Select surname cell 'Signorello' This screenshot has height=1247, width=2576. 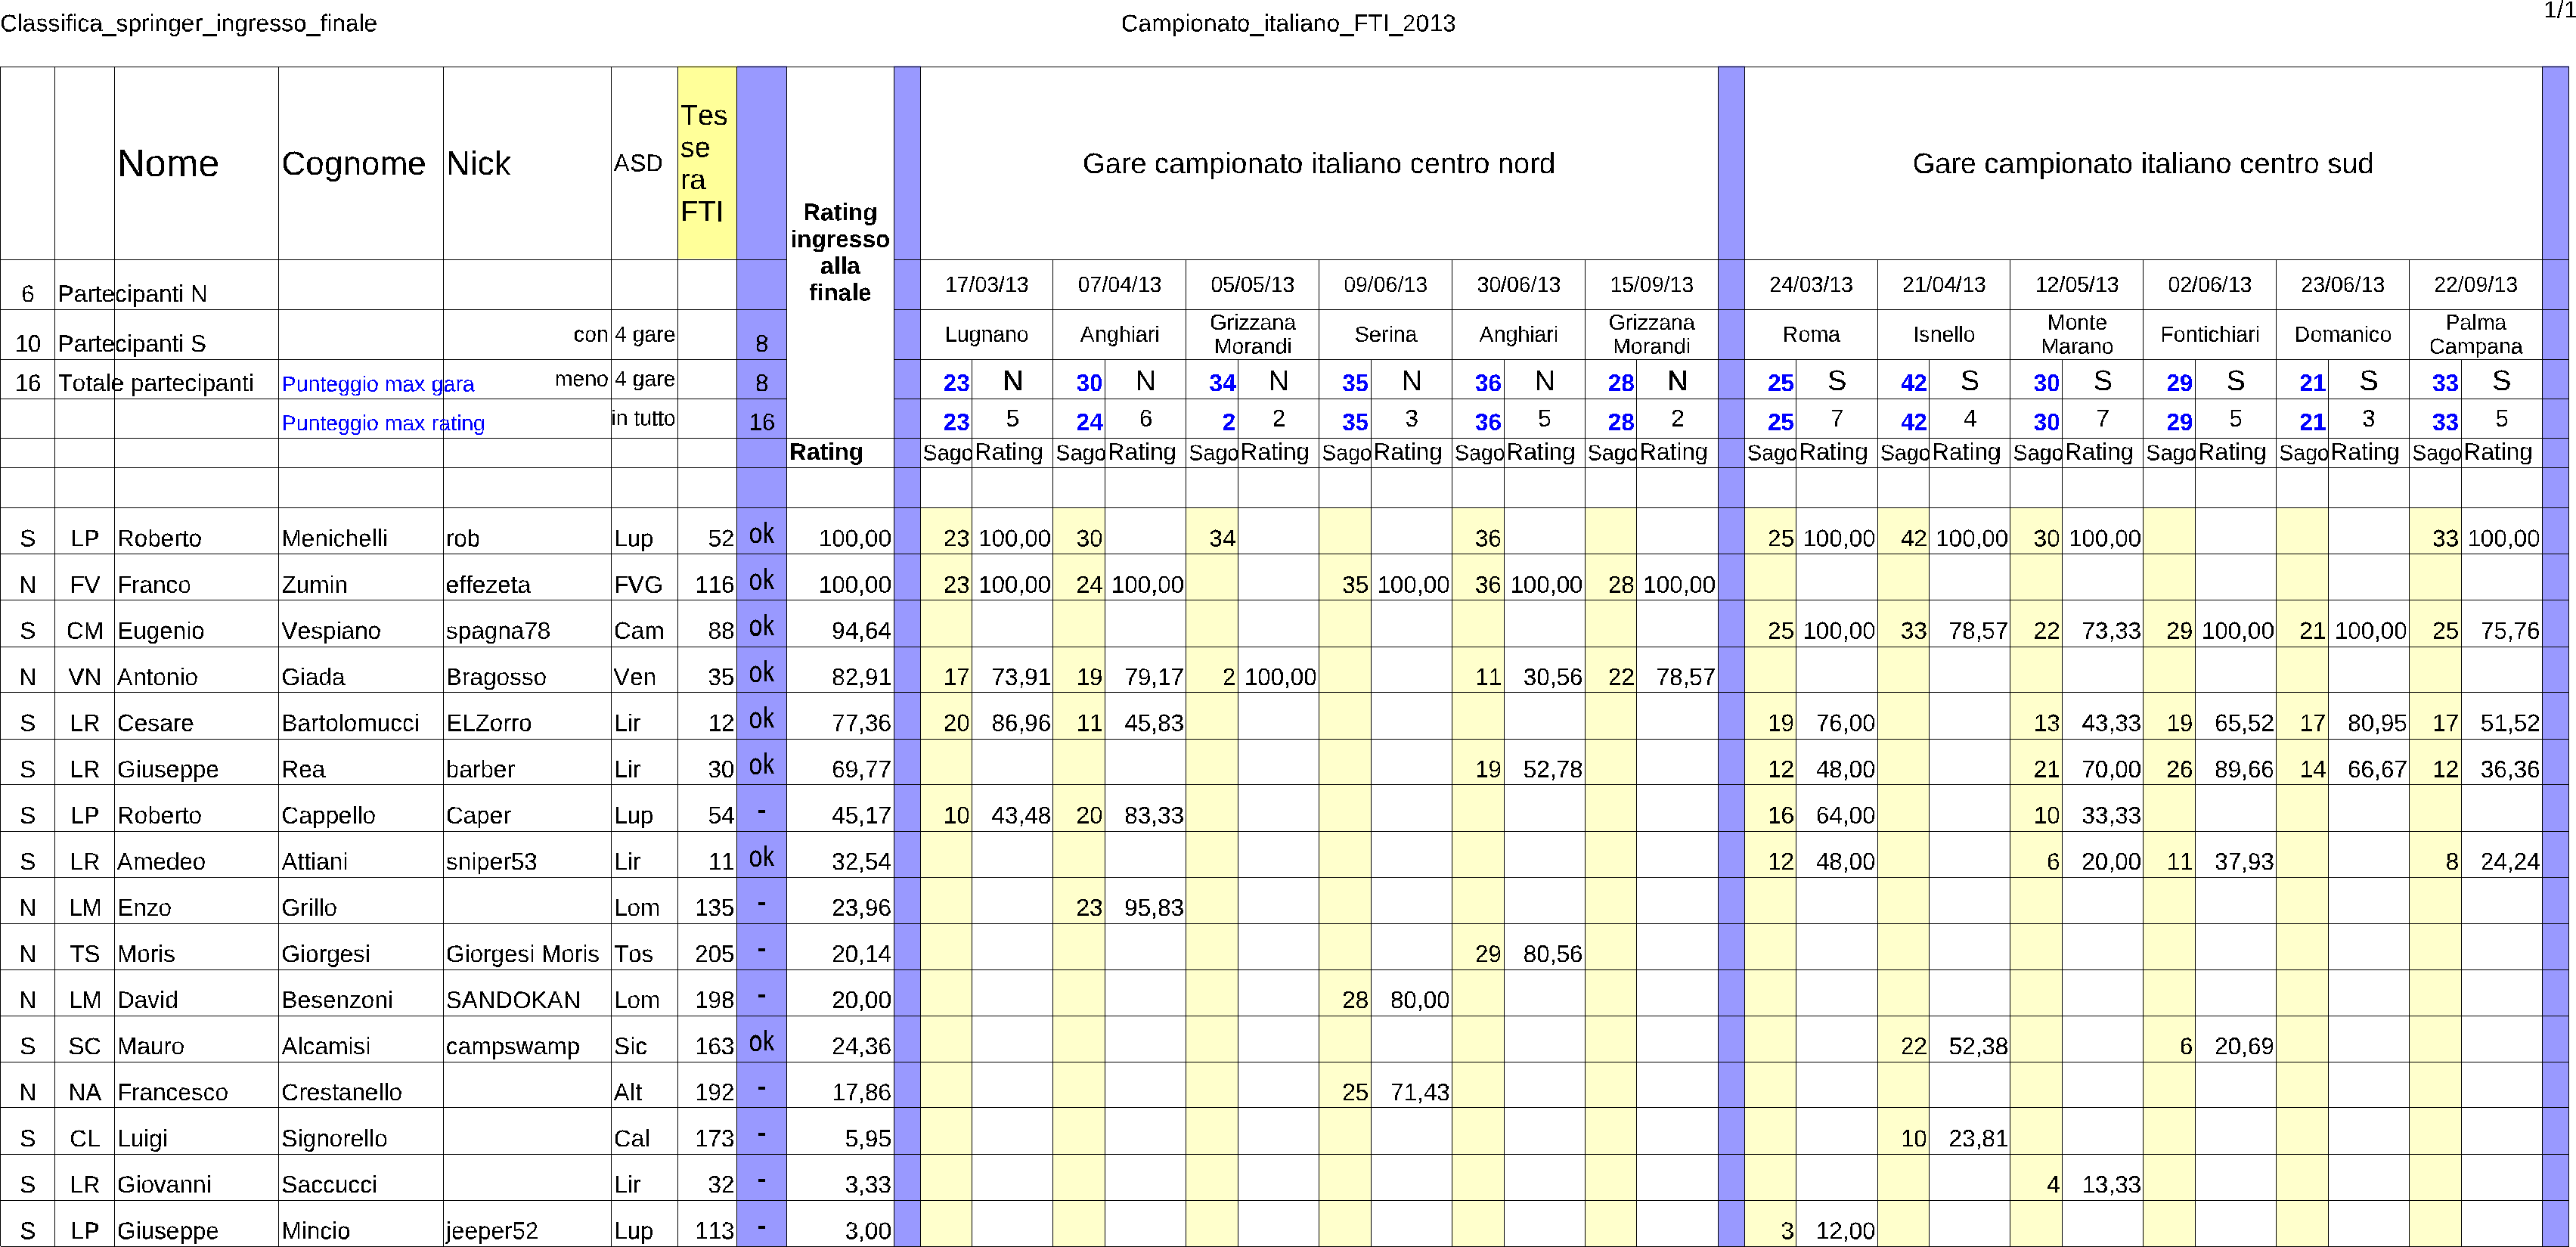pos(334,1138)
